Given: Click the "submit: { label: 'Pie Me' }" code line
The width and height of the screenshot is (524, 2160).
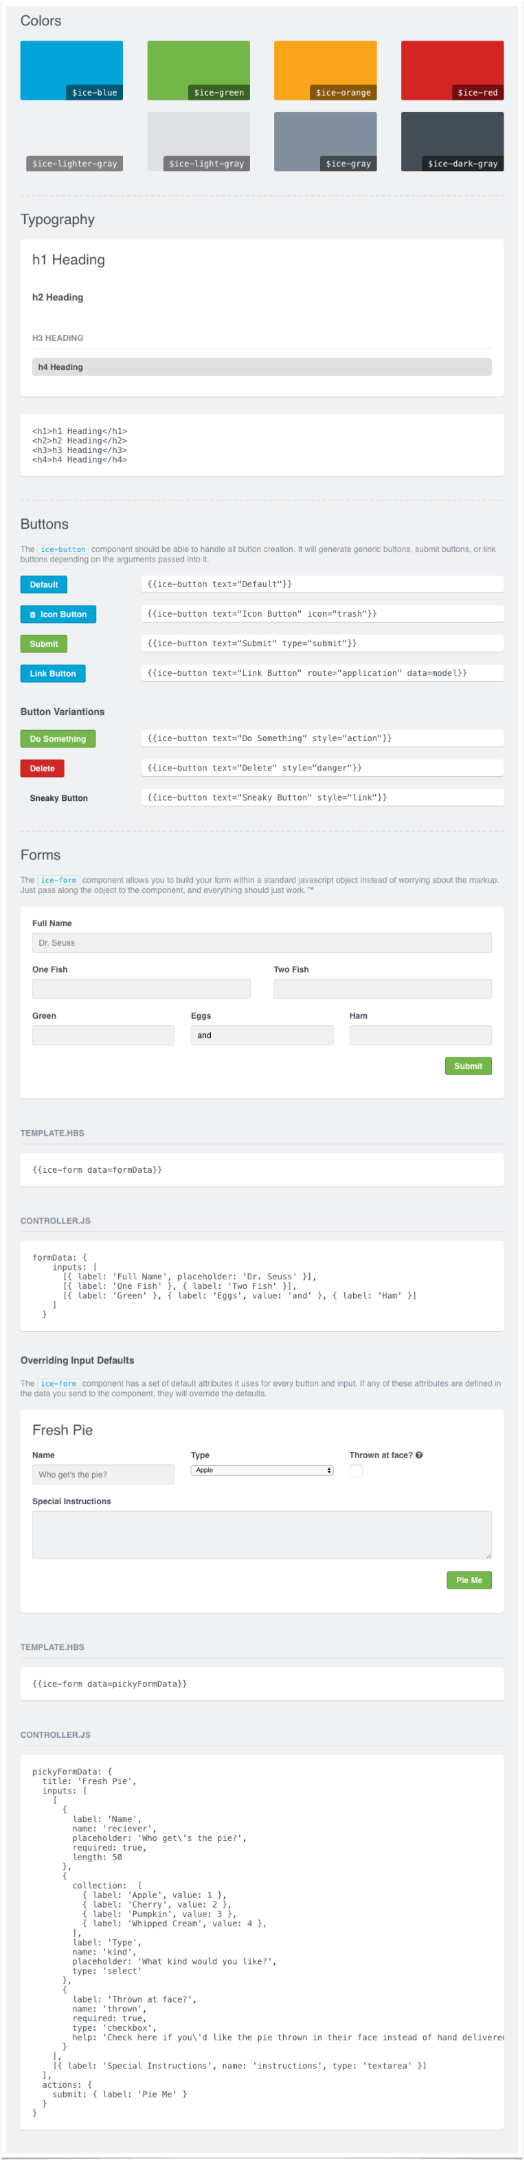Looking at the screenshot, I should coord(120,2094).
